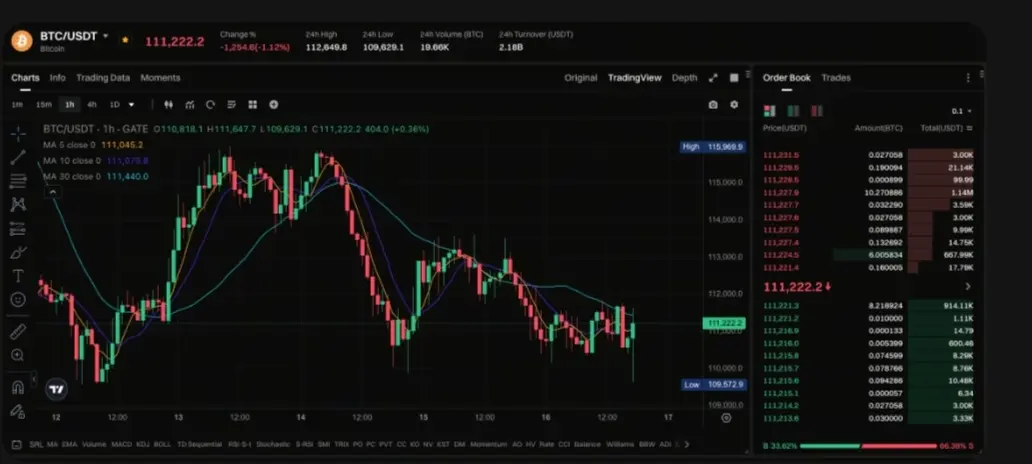
Task: Take a chart snapshot with camera icon
Action: (x=713, y=105)
